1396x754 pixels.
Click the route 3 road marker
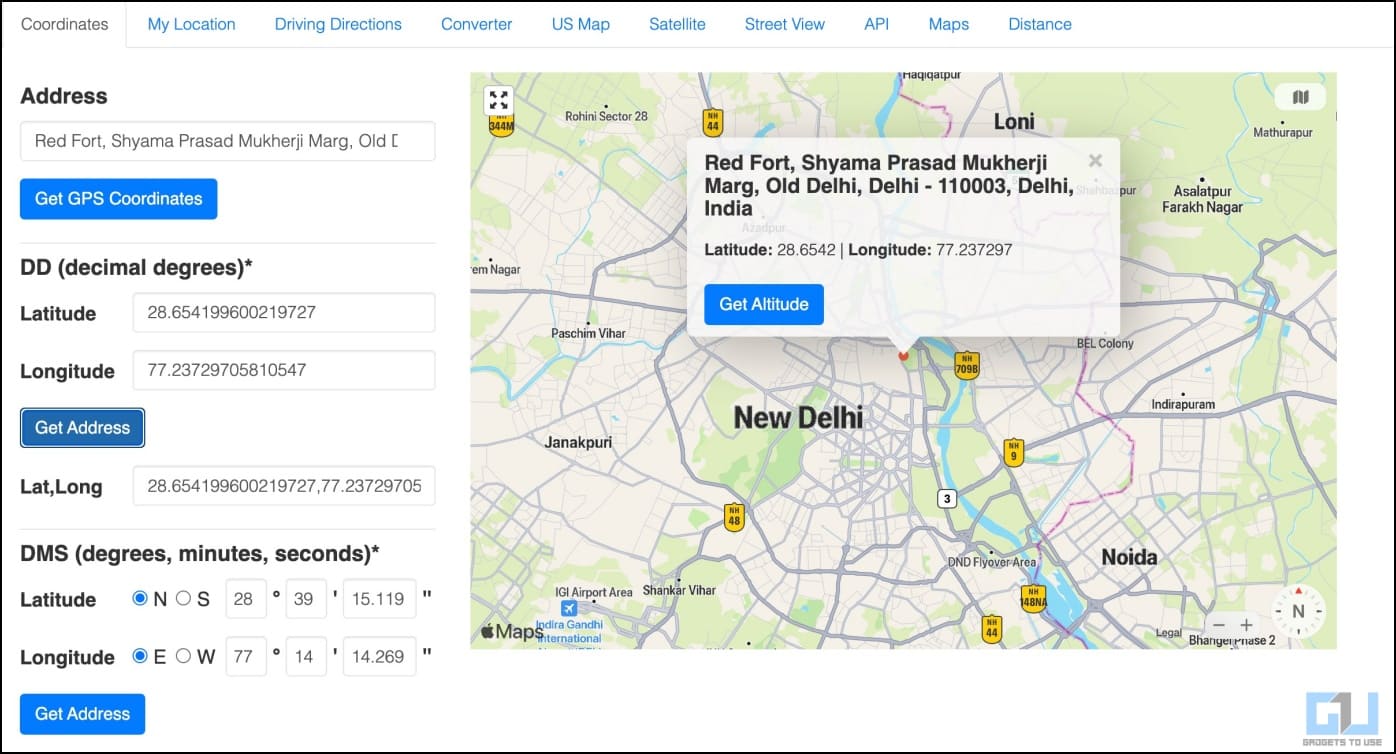(947, 498)
